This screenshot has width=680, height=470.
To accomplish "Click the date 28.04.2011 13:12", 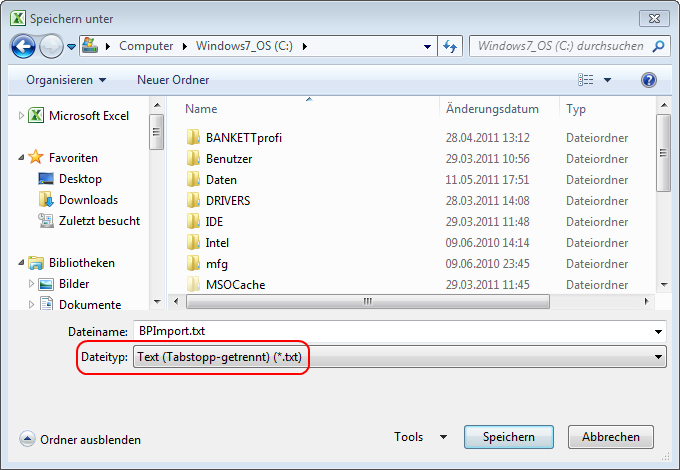I will coord(487,138).
